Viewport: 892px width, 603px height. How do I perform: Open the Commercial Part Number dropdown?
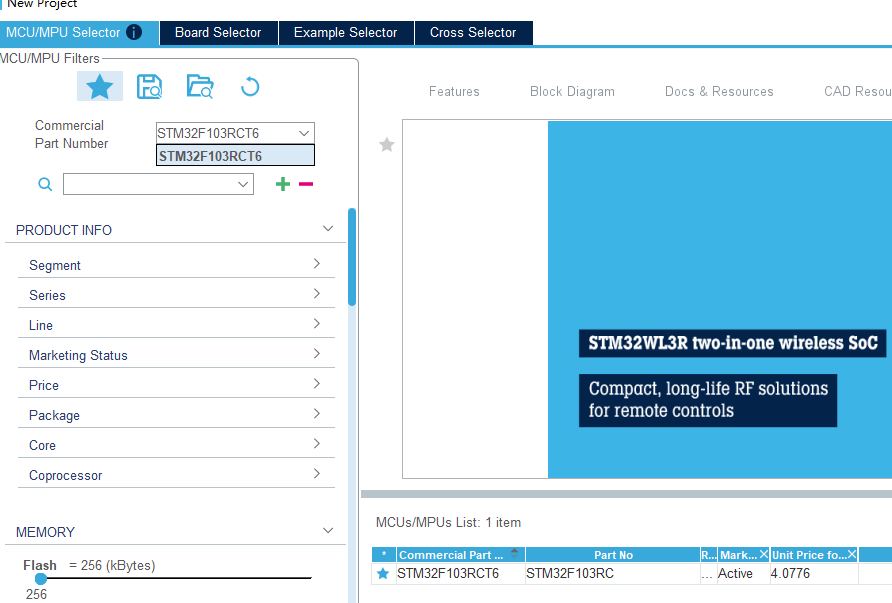(x=304, y=133)
